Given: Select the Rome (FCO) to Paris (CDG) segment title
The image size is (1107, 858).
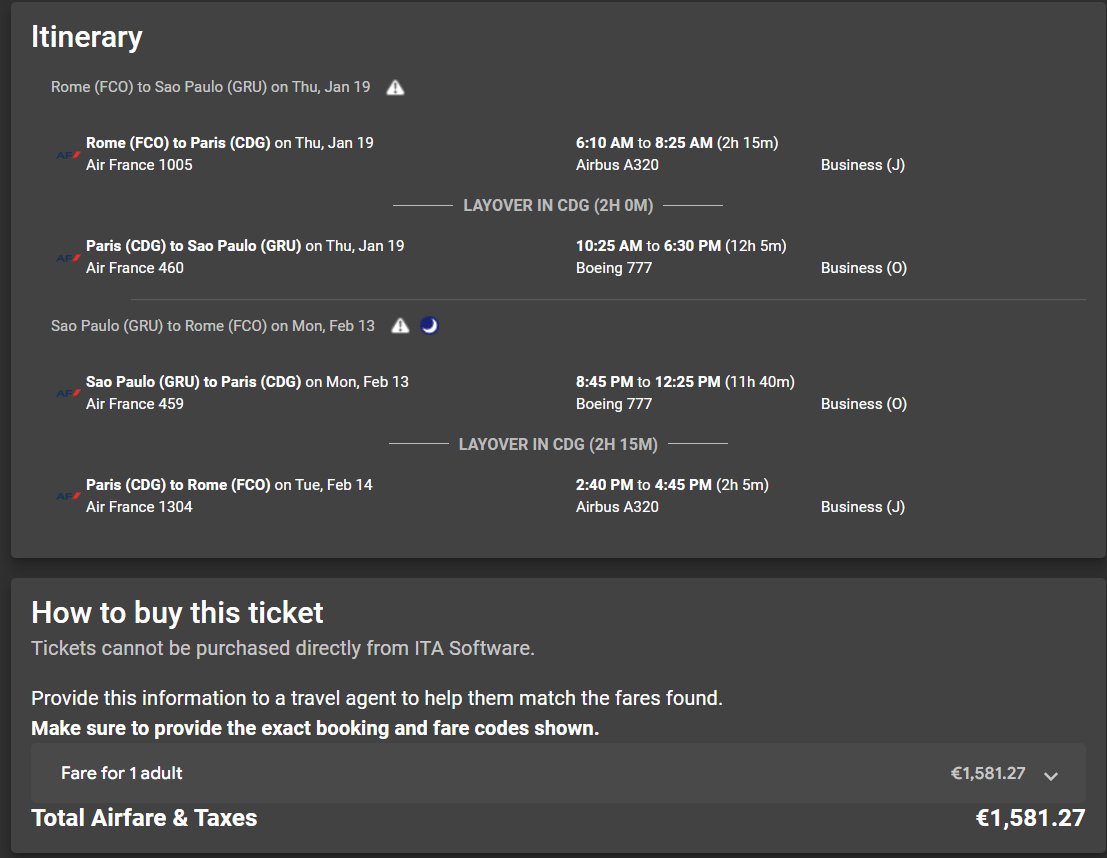Looking at the screenshot, I should [x=178, y=143].
